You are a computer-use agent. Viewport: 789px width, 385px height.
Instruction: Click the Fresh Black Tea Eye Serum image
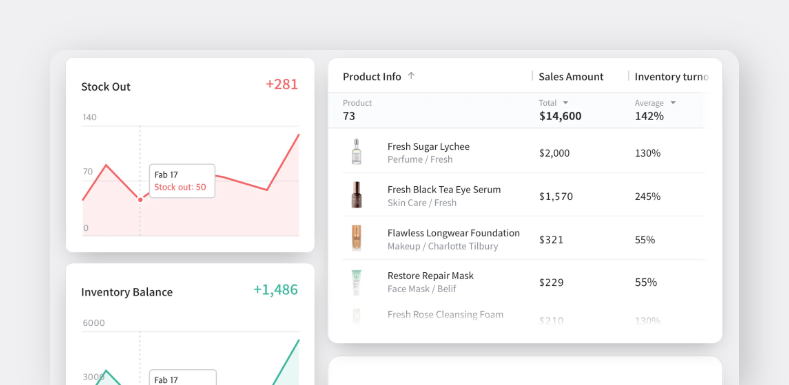[356, 195]
